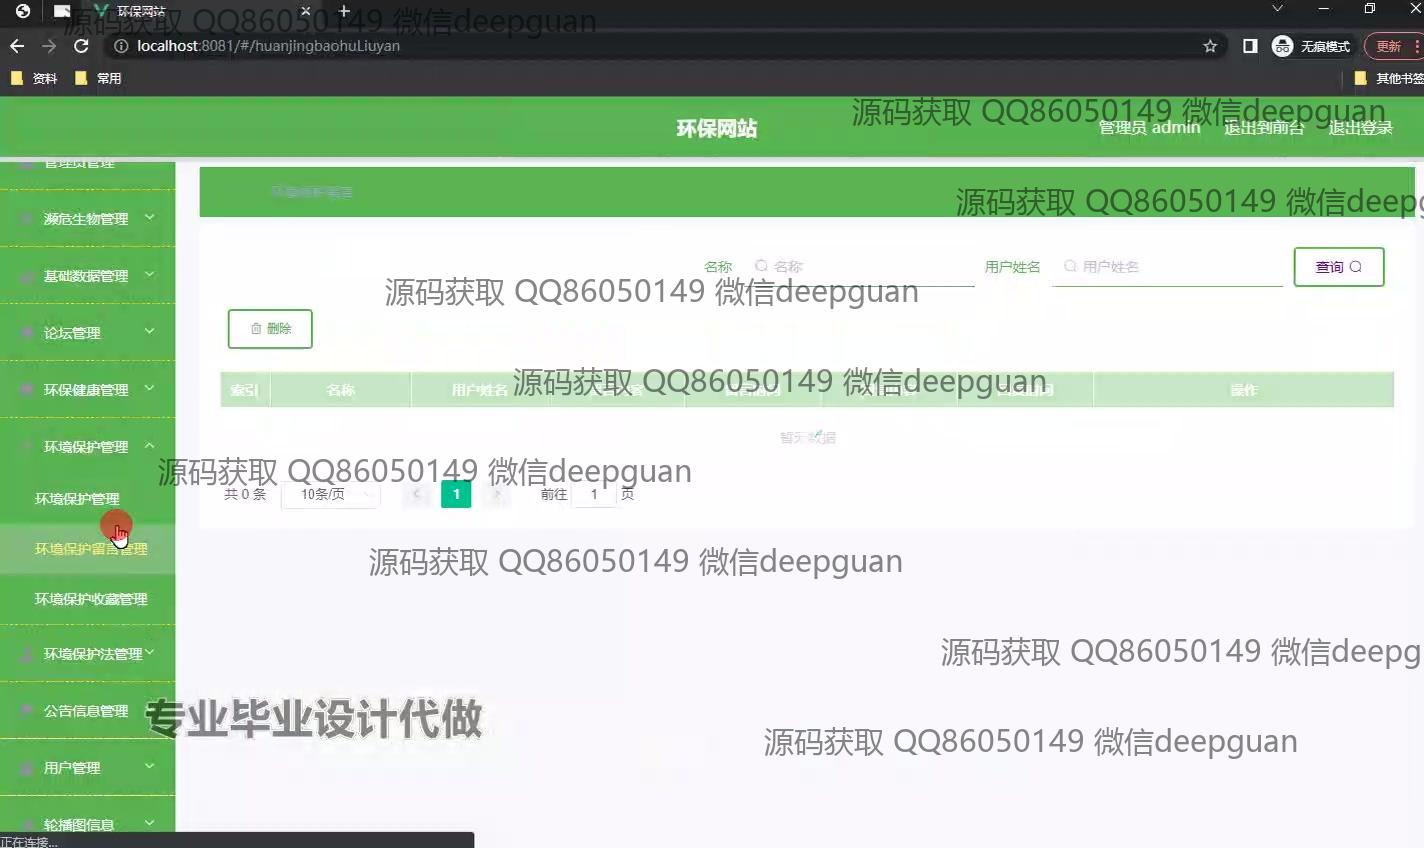This screenshot has height=848, width=1424.
Task: Expand the 环境保护法管理 sidebar menu
Action: (x=88, y=653)
